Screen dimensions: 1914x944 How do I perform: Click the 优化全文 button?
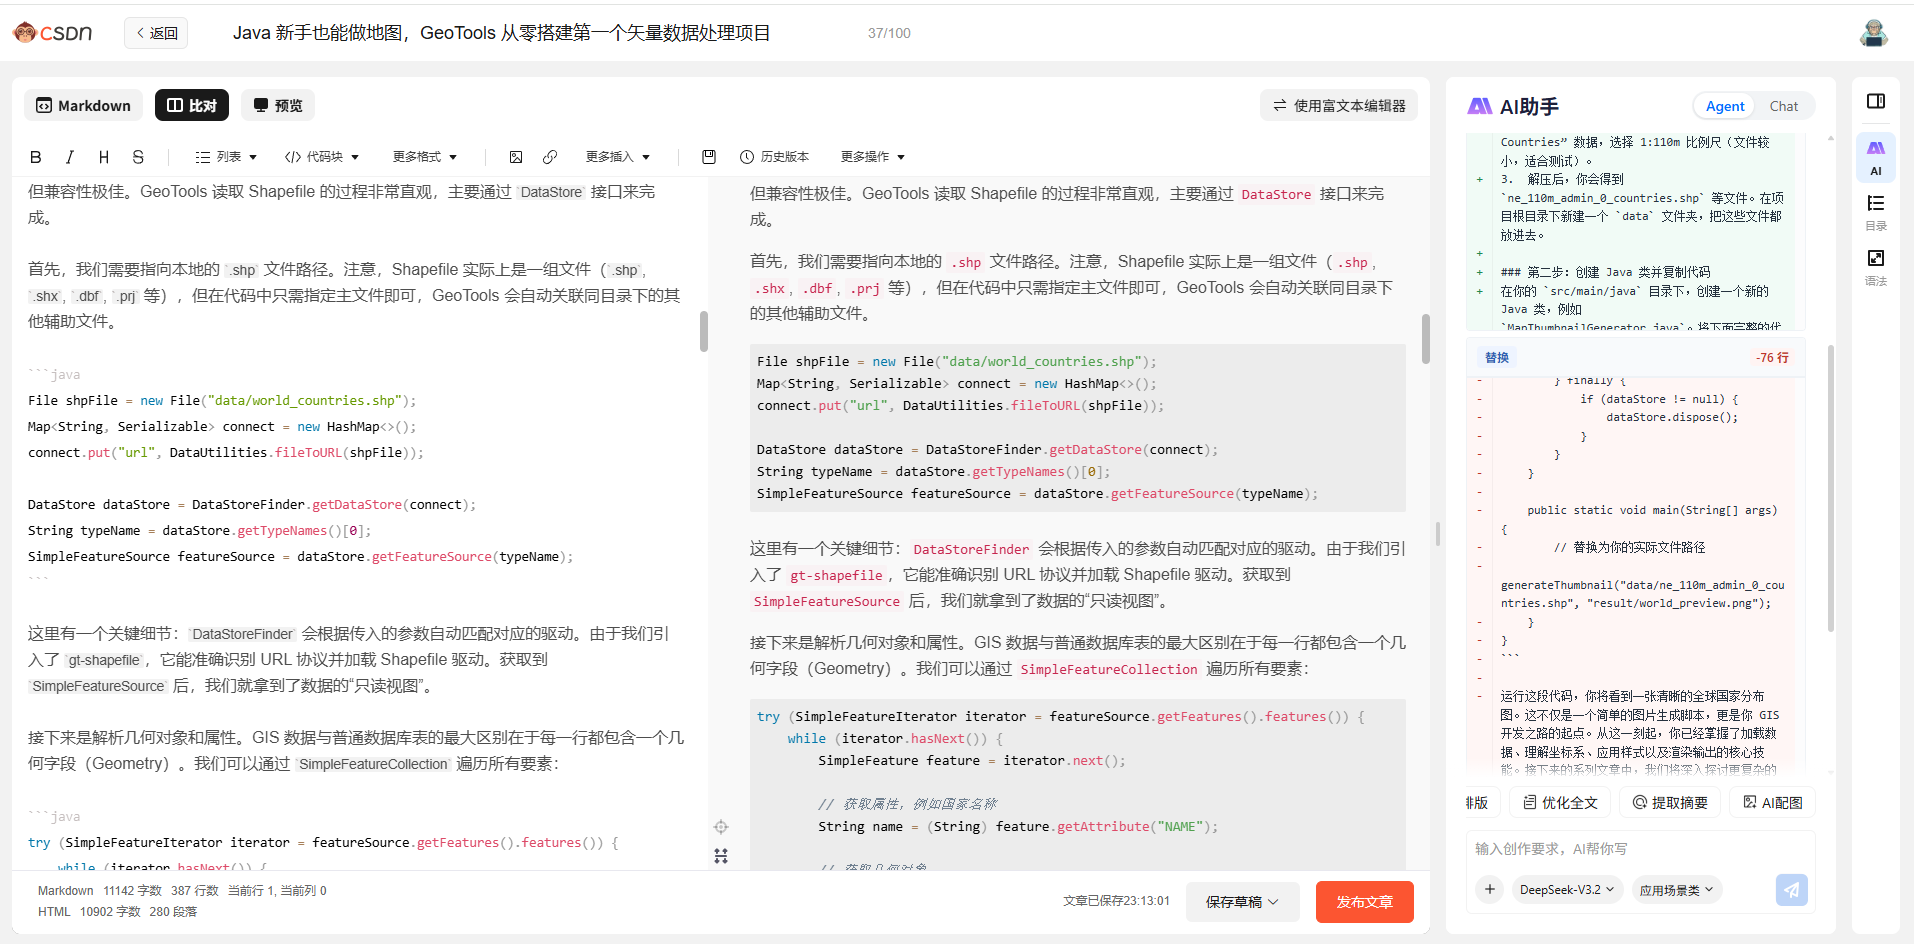1560,803
